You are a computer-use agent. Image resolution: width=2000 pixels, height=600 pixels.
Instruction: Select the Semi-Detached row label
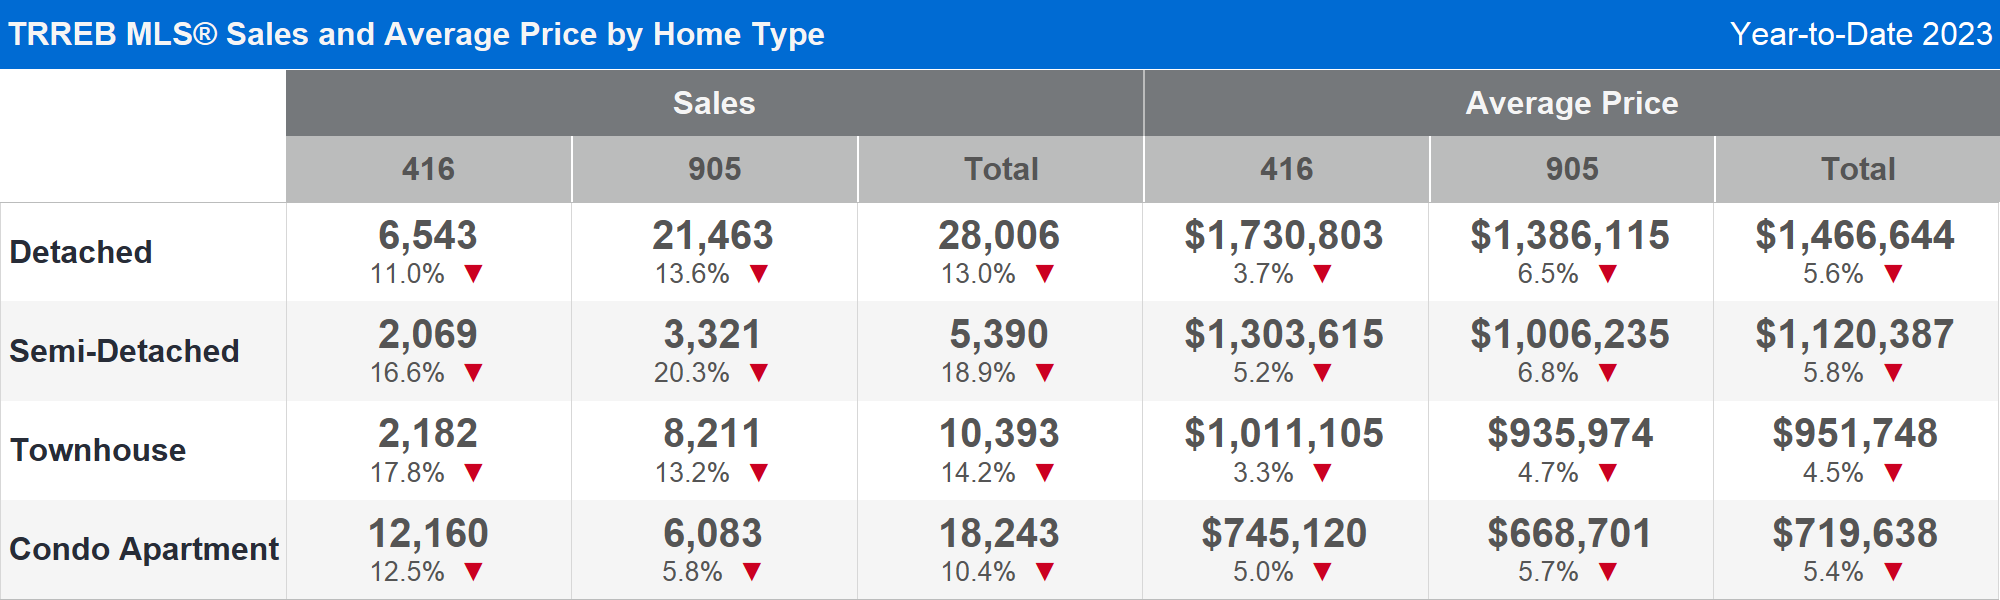coord(124,351)
